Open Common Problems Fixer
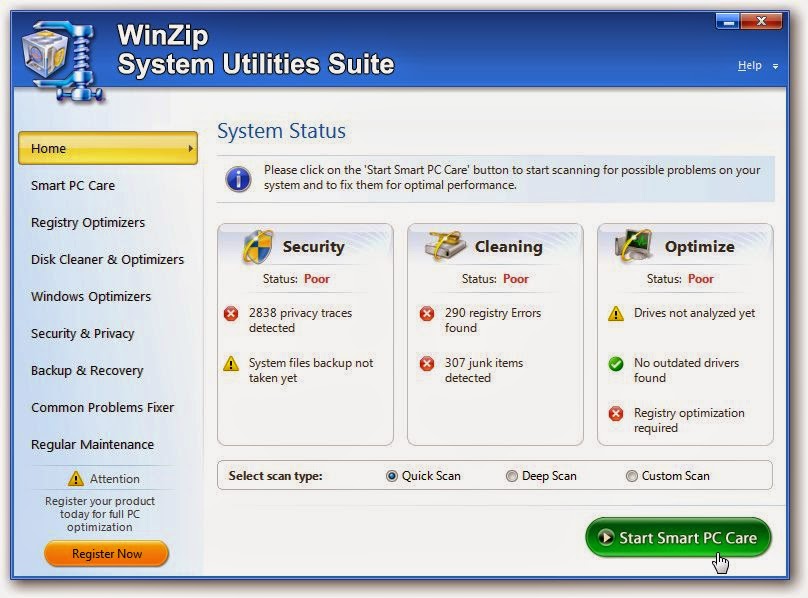 (103, 407)
